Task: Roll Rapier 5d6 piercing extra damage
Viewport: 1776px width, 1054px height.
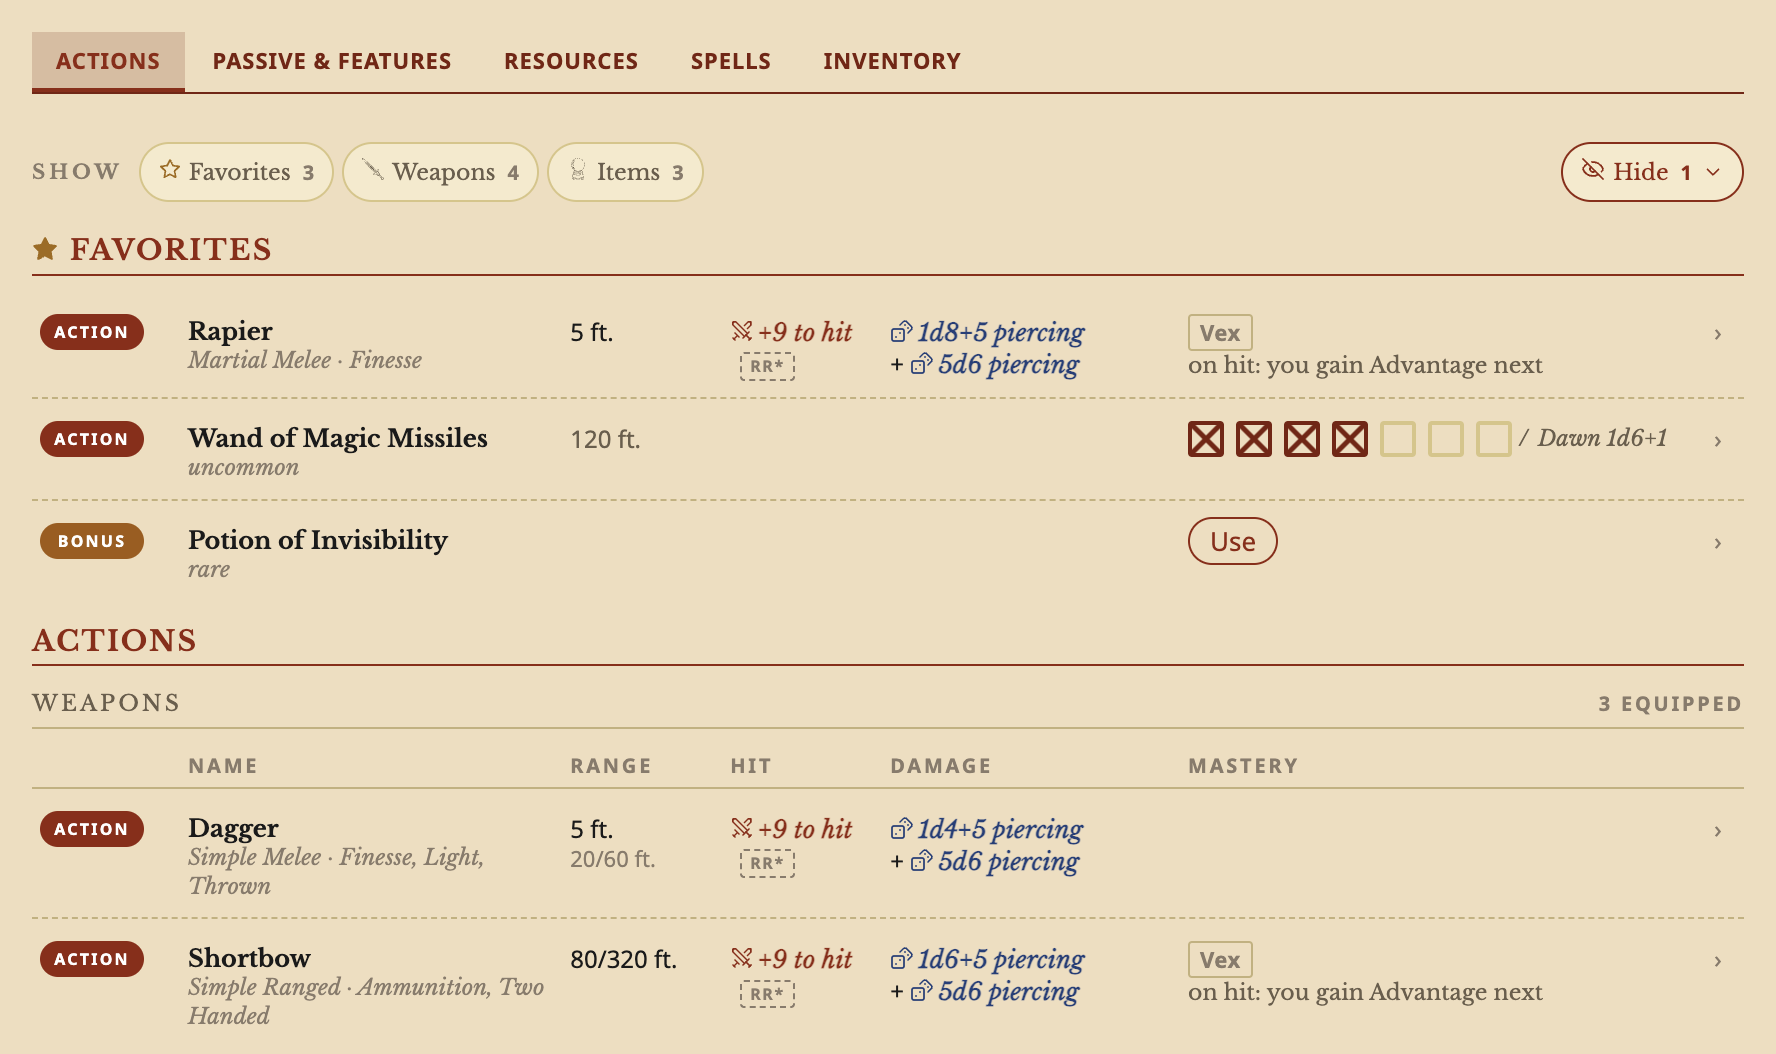Action: (995, 364)
